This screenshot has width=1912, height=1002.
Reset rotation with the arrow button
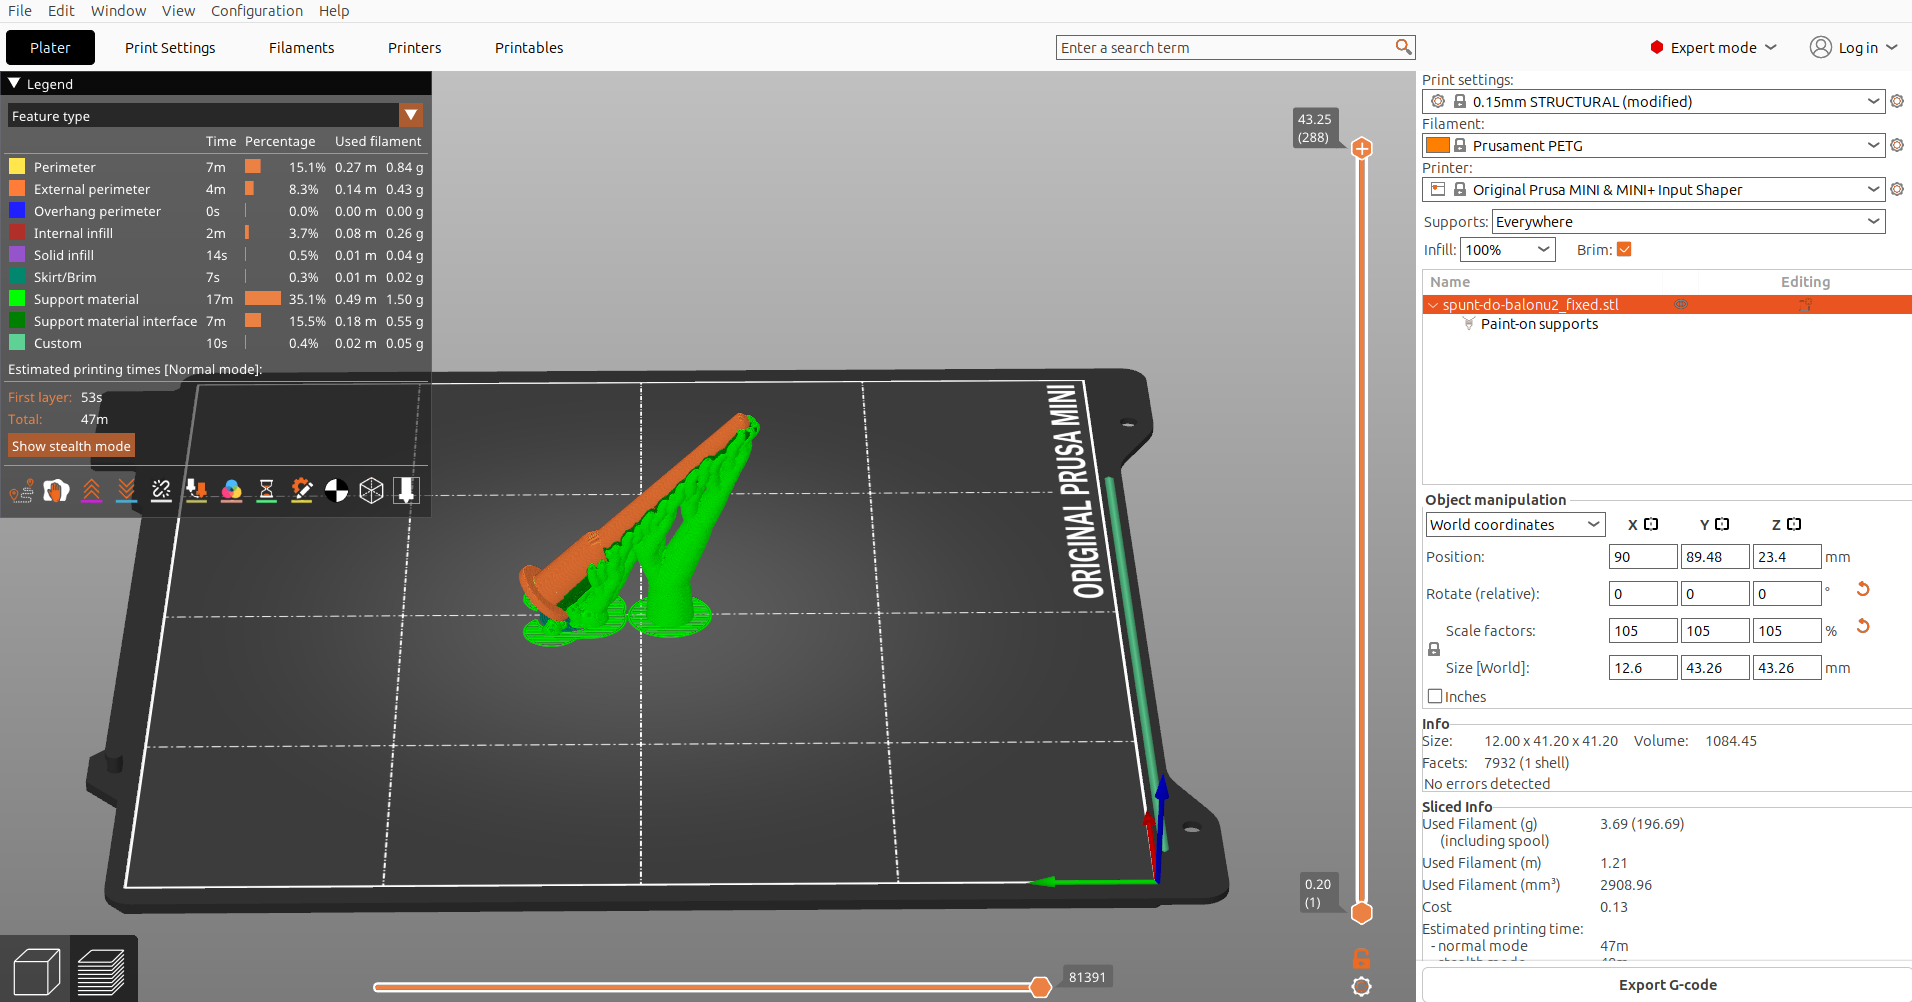tap(1863, 589)
